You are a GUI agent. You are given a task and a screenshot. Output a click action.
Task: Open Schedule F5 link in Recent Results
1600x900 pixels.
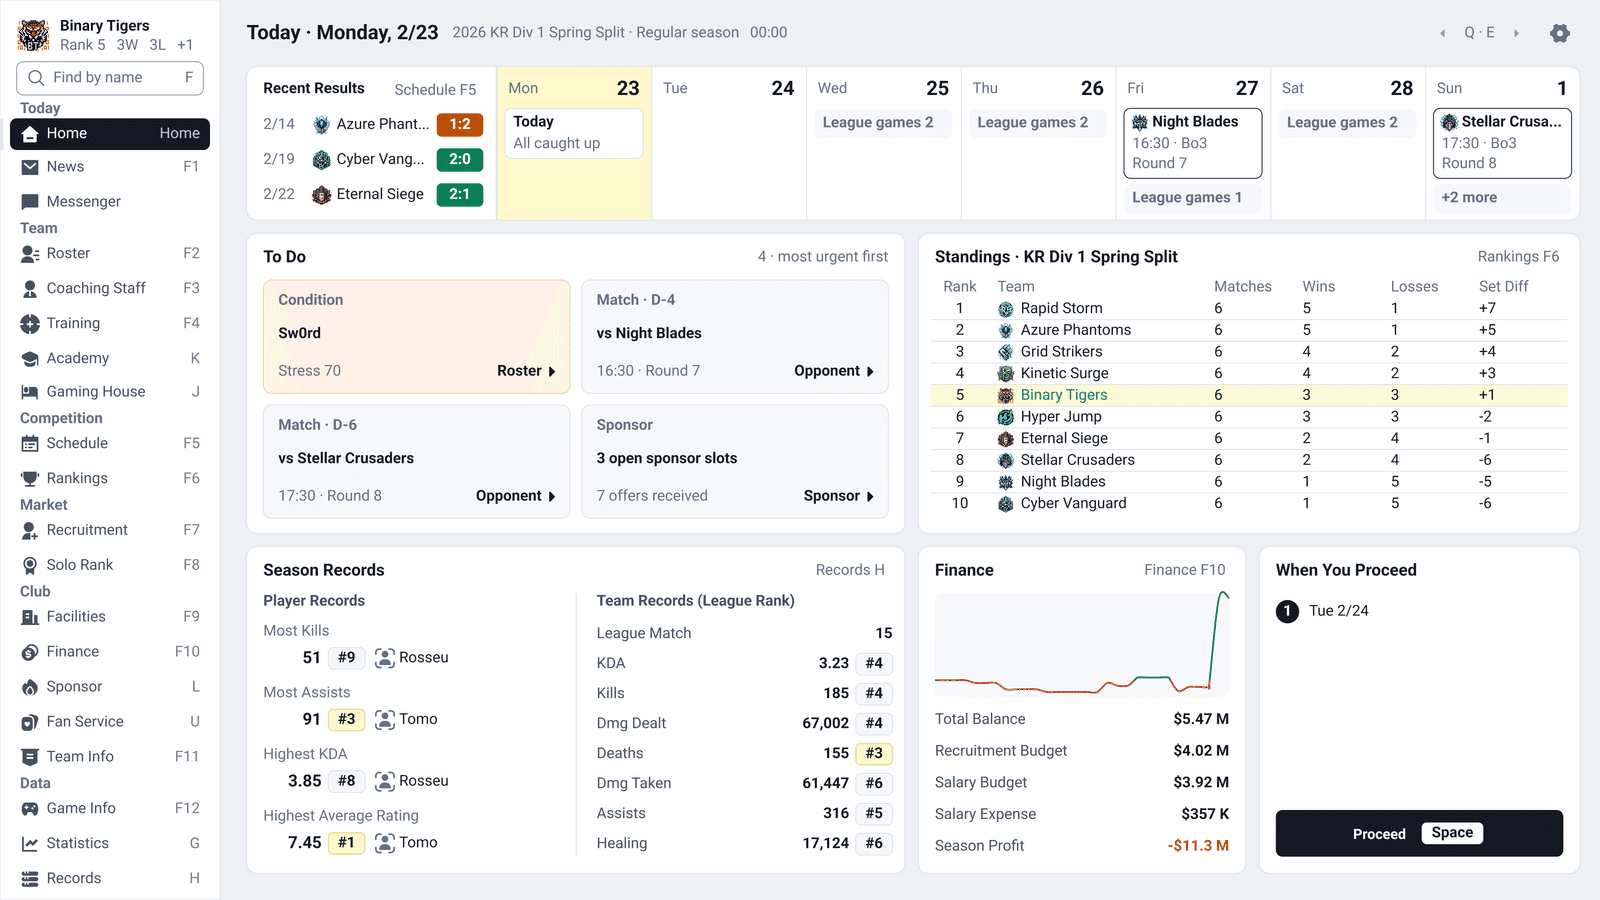(435, 89)
